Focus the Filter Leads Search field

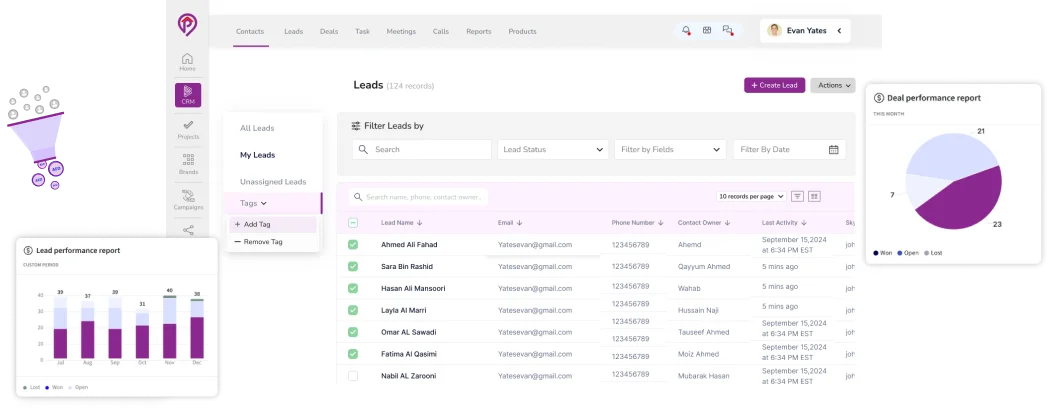422,150
